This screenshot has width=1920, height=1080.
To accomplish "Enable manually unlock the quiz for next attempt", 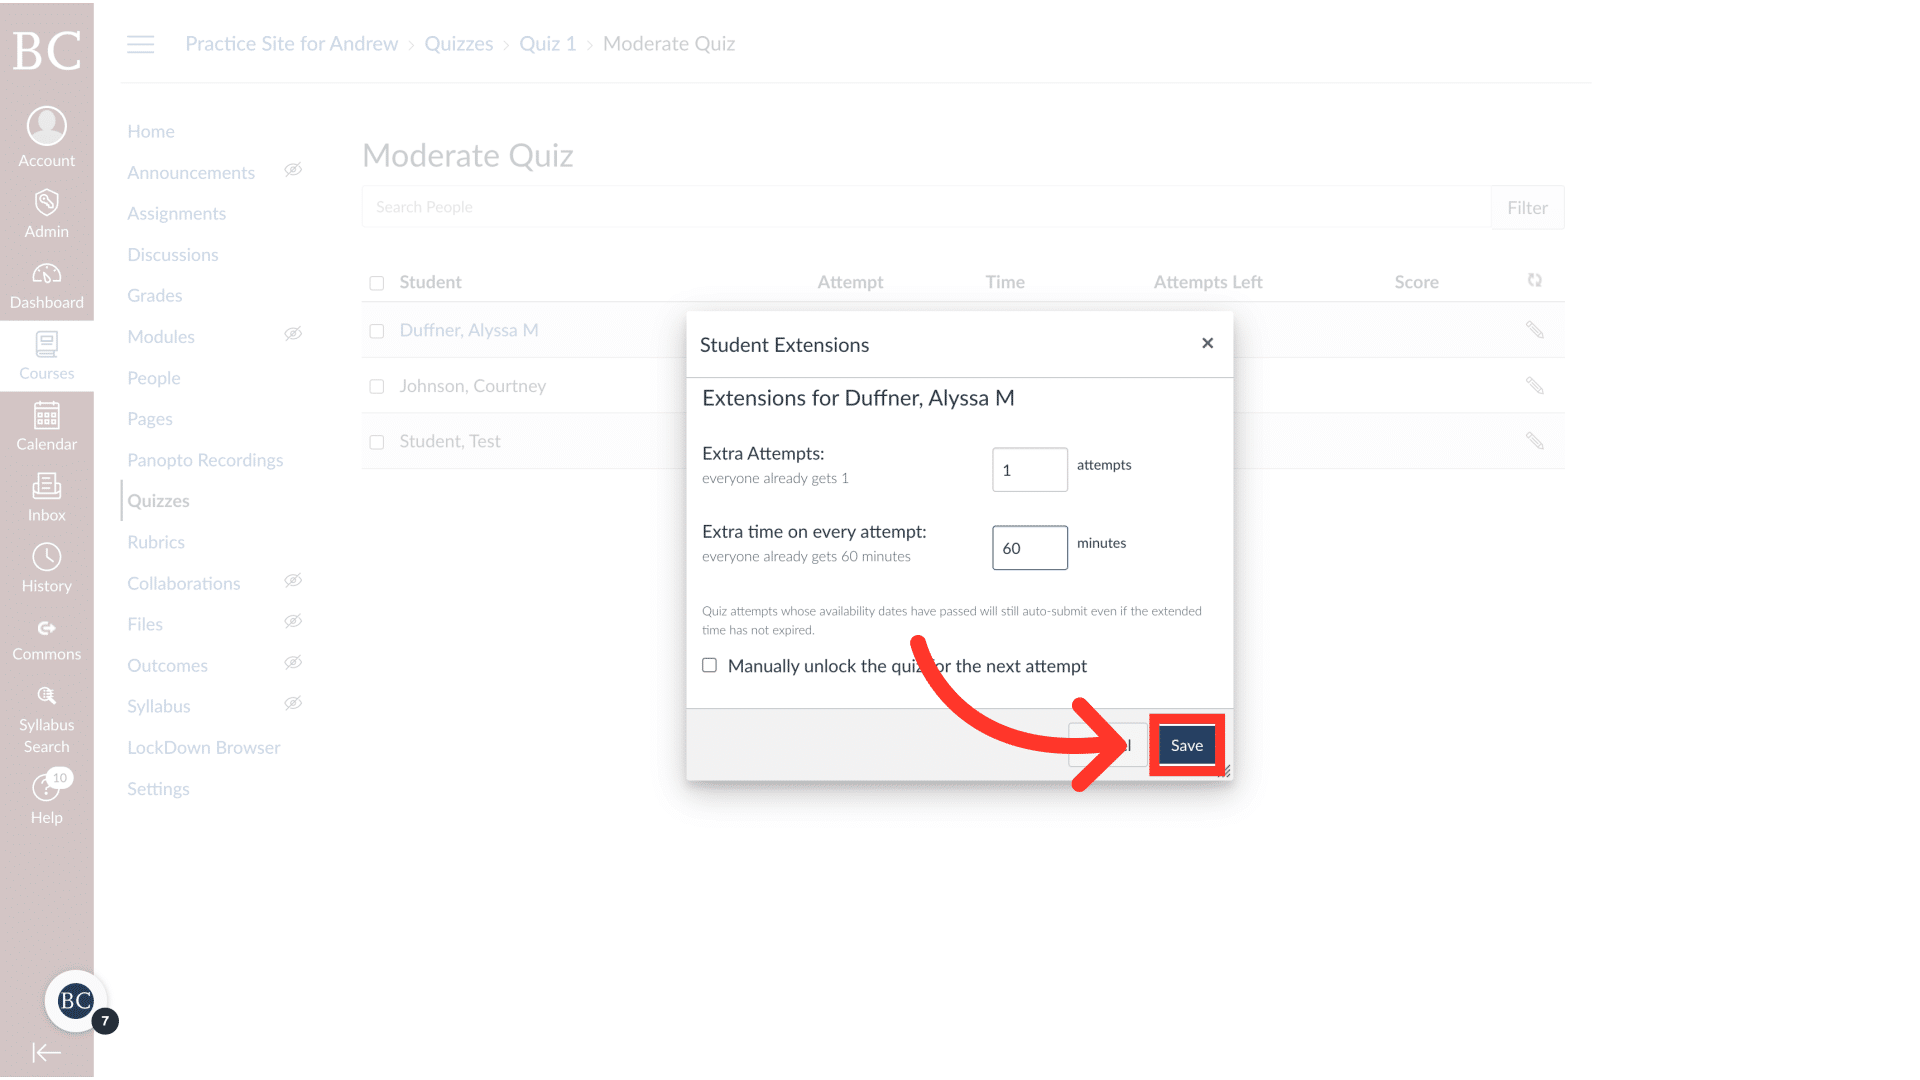I will [x=709, y=664].
